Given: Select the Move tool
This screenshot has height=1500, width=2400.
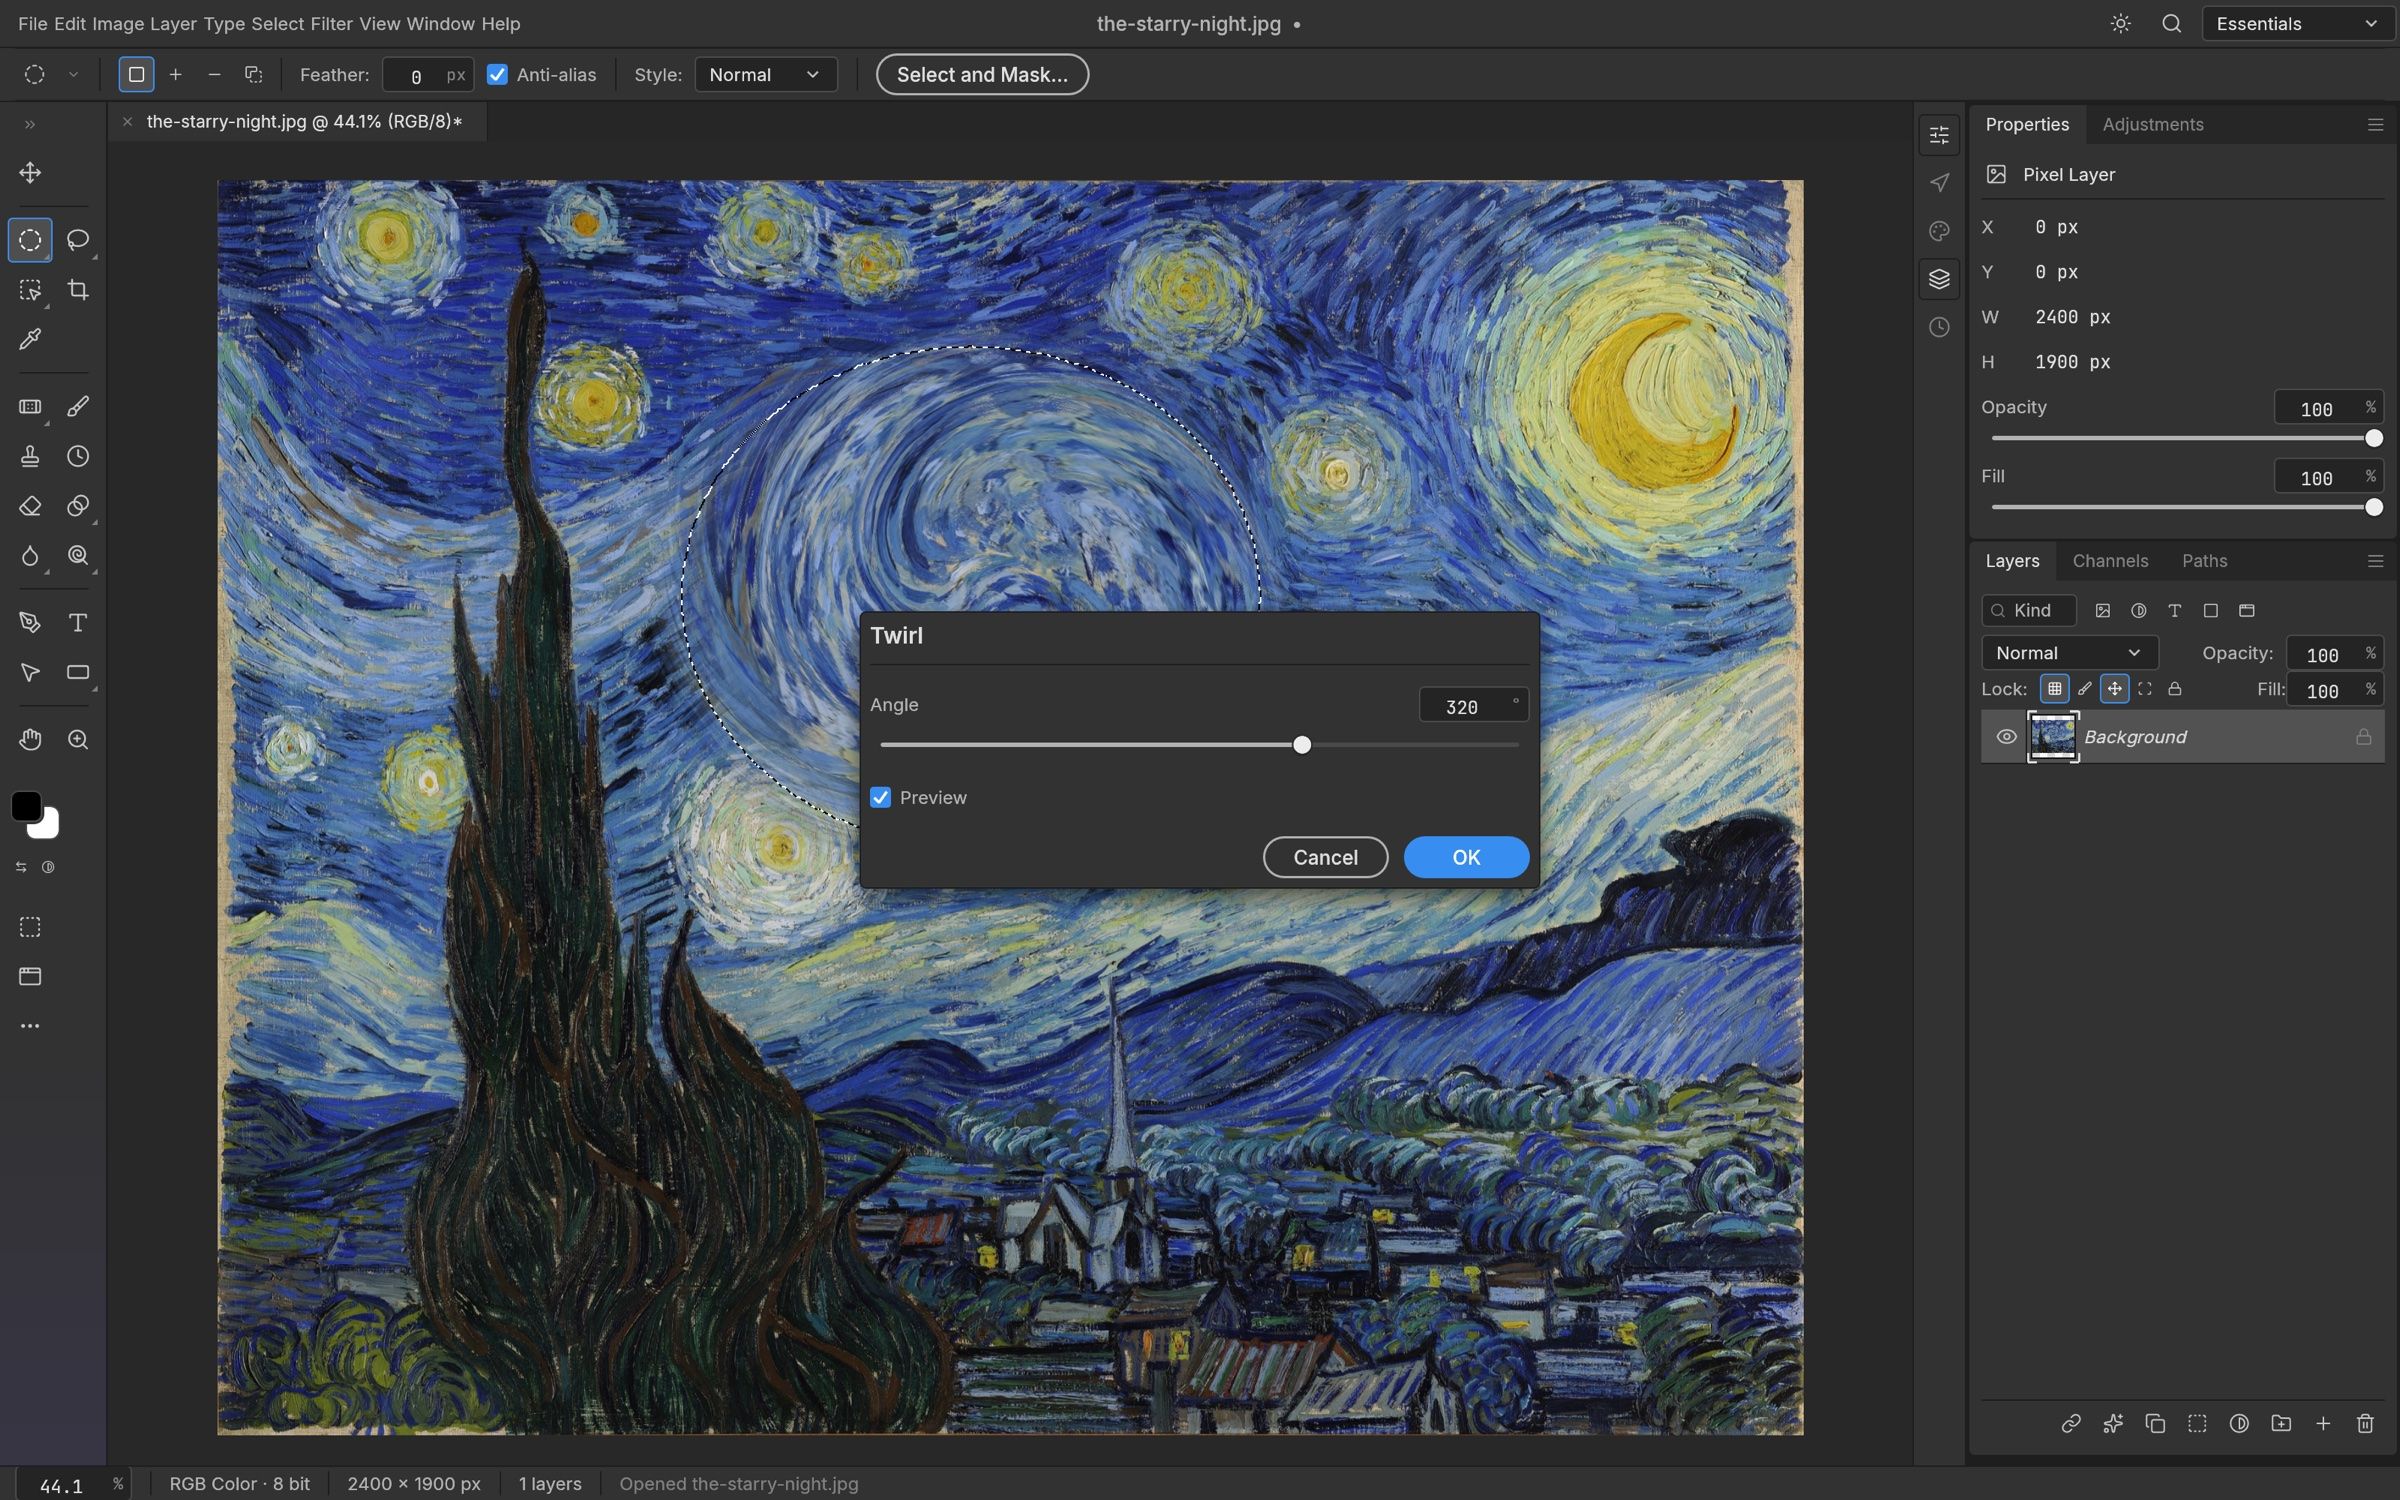Looking at the screenshot, I should (30, 173).
